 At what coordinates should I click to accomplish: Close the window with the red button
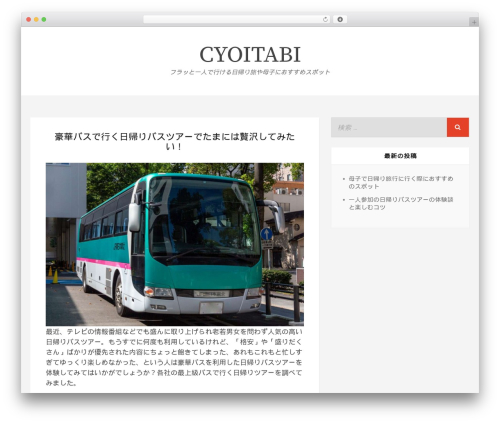pos(29,19)
